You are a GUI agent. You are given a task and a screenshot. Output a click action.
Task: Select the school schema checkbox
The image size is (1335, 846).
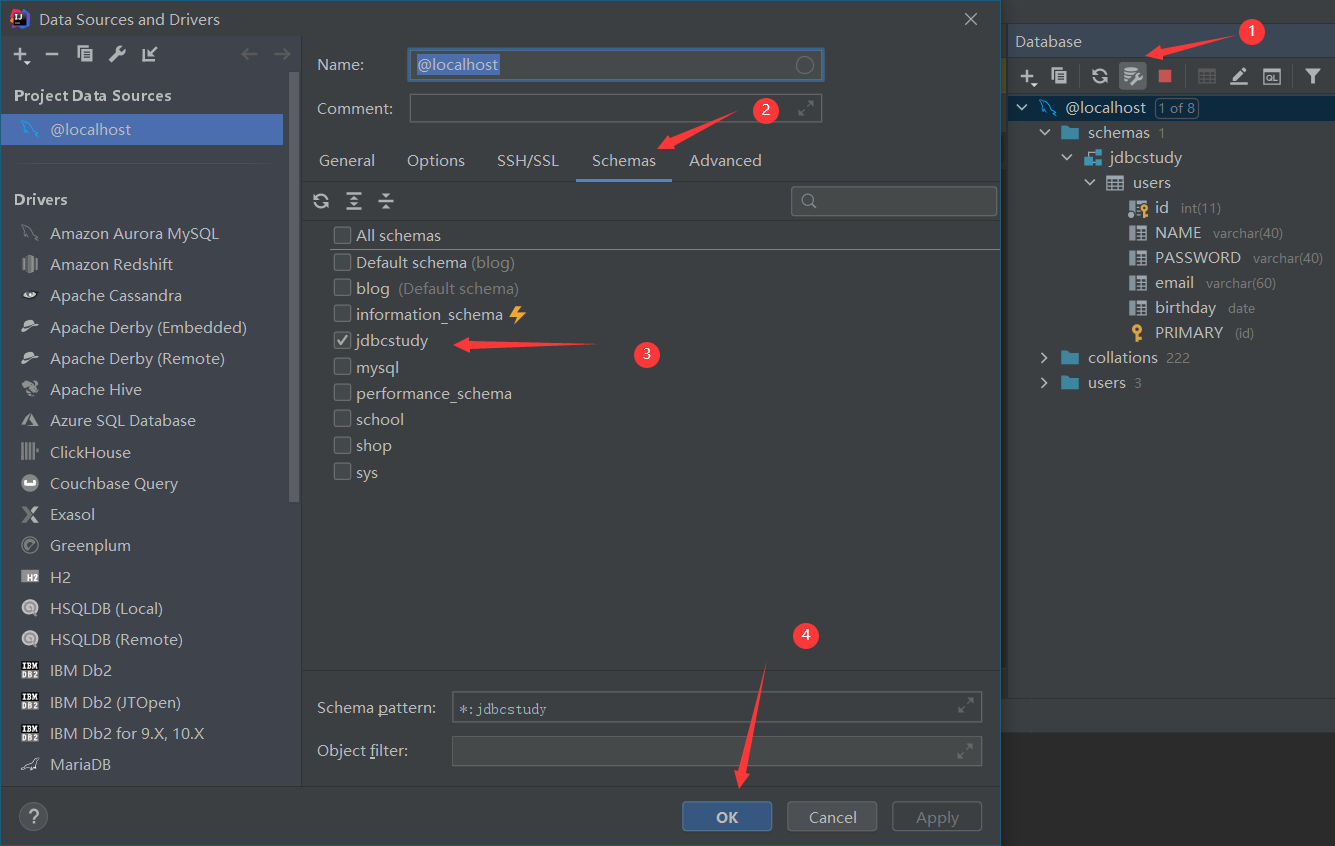point(342,419)
